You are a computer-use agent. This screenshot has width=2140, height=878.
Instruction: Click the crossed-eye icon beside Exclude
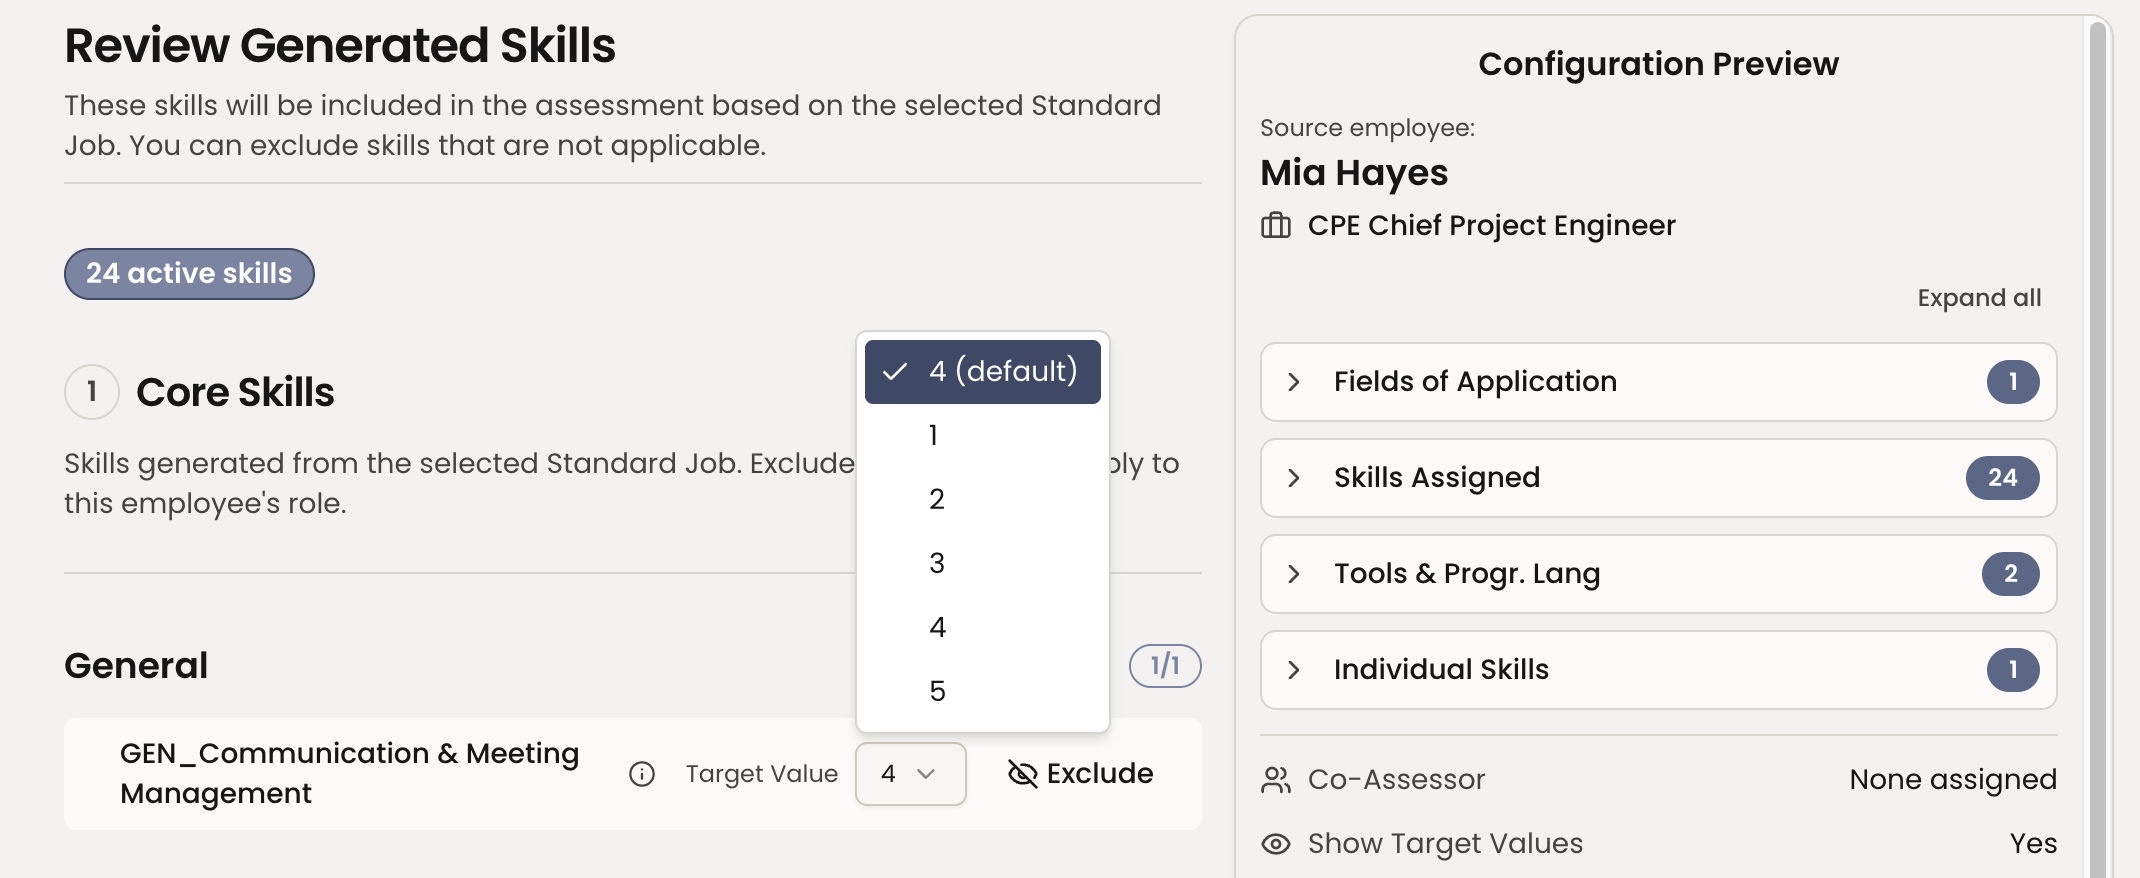point(1022,774)
